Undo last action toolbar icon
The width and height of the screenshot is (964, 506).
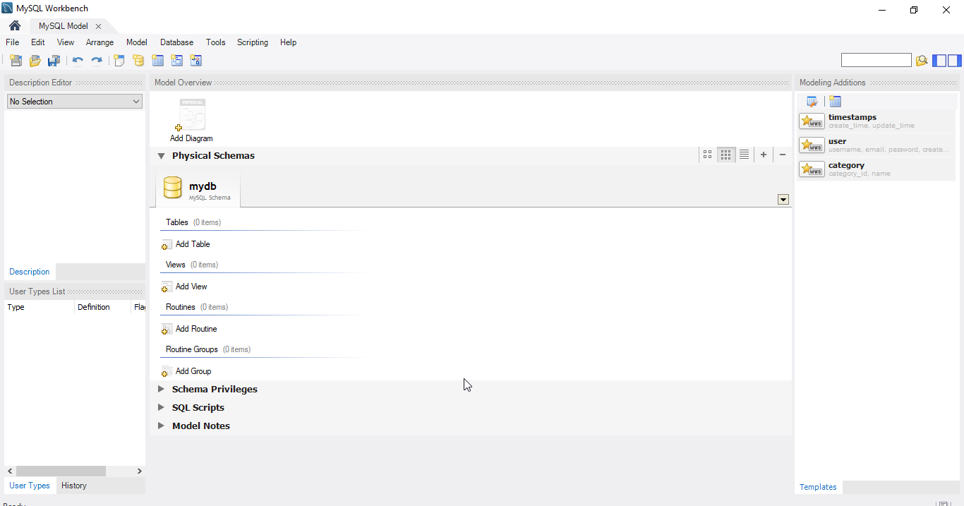point(77,60)
